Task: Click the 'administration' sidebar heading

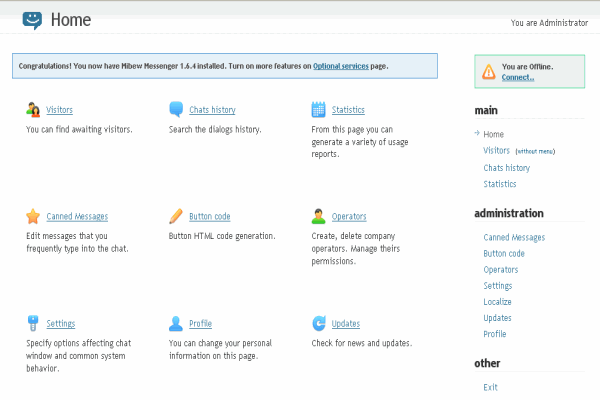Action: pyautogui.click(x=509, y=213)
